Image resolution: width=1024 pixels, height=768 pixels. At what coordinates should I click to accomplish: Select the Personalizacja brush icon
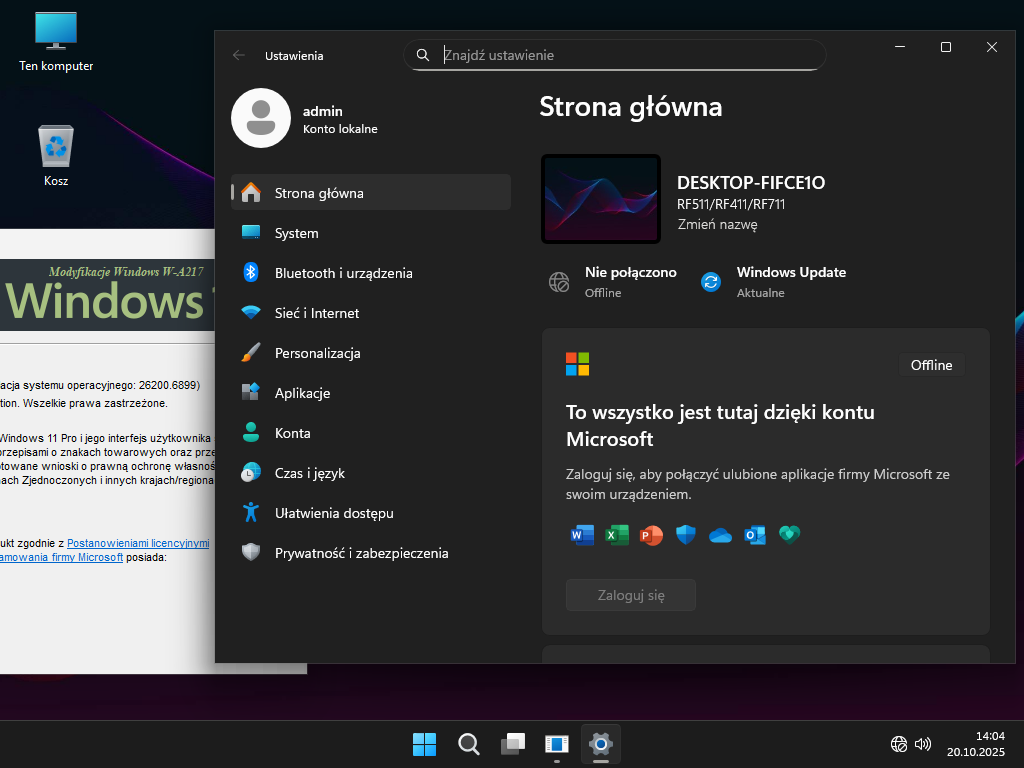click(251, 353)
